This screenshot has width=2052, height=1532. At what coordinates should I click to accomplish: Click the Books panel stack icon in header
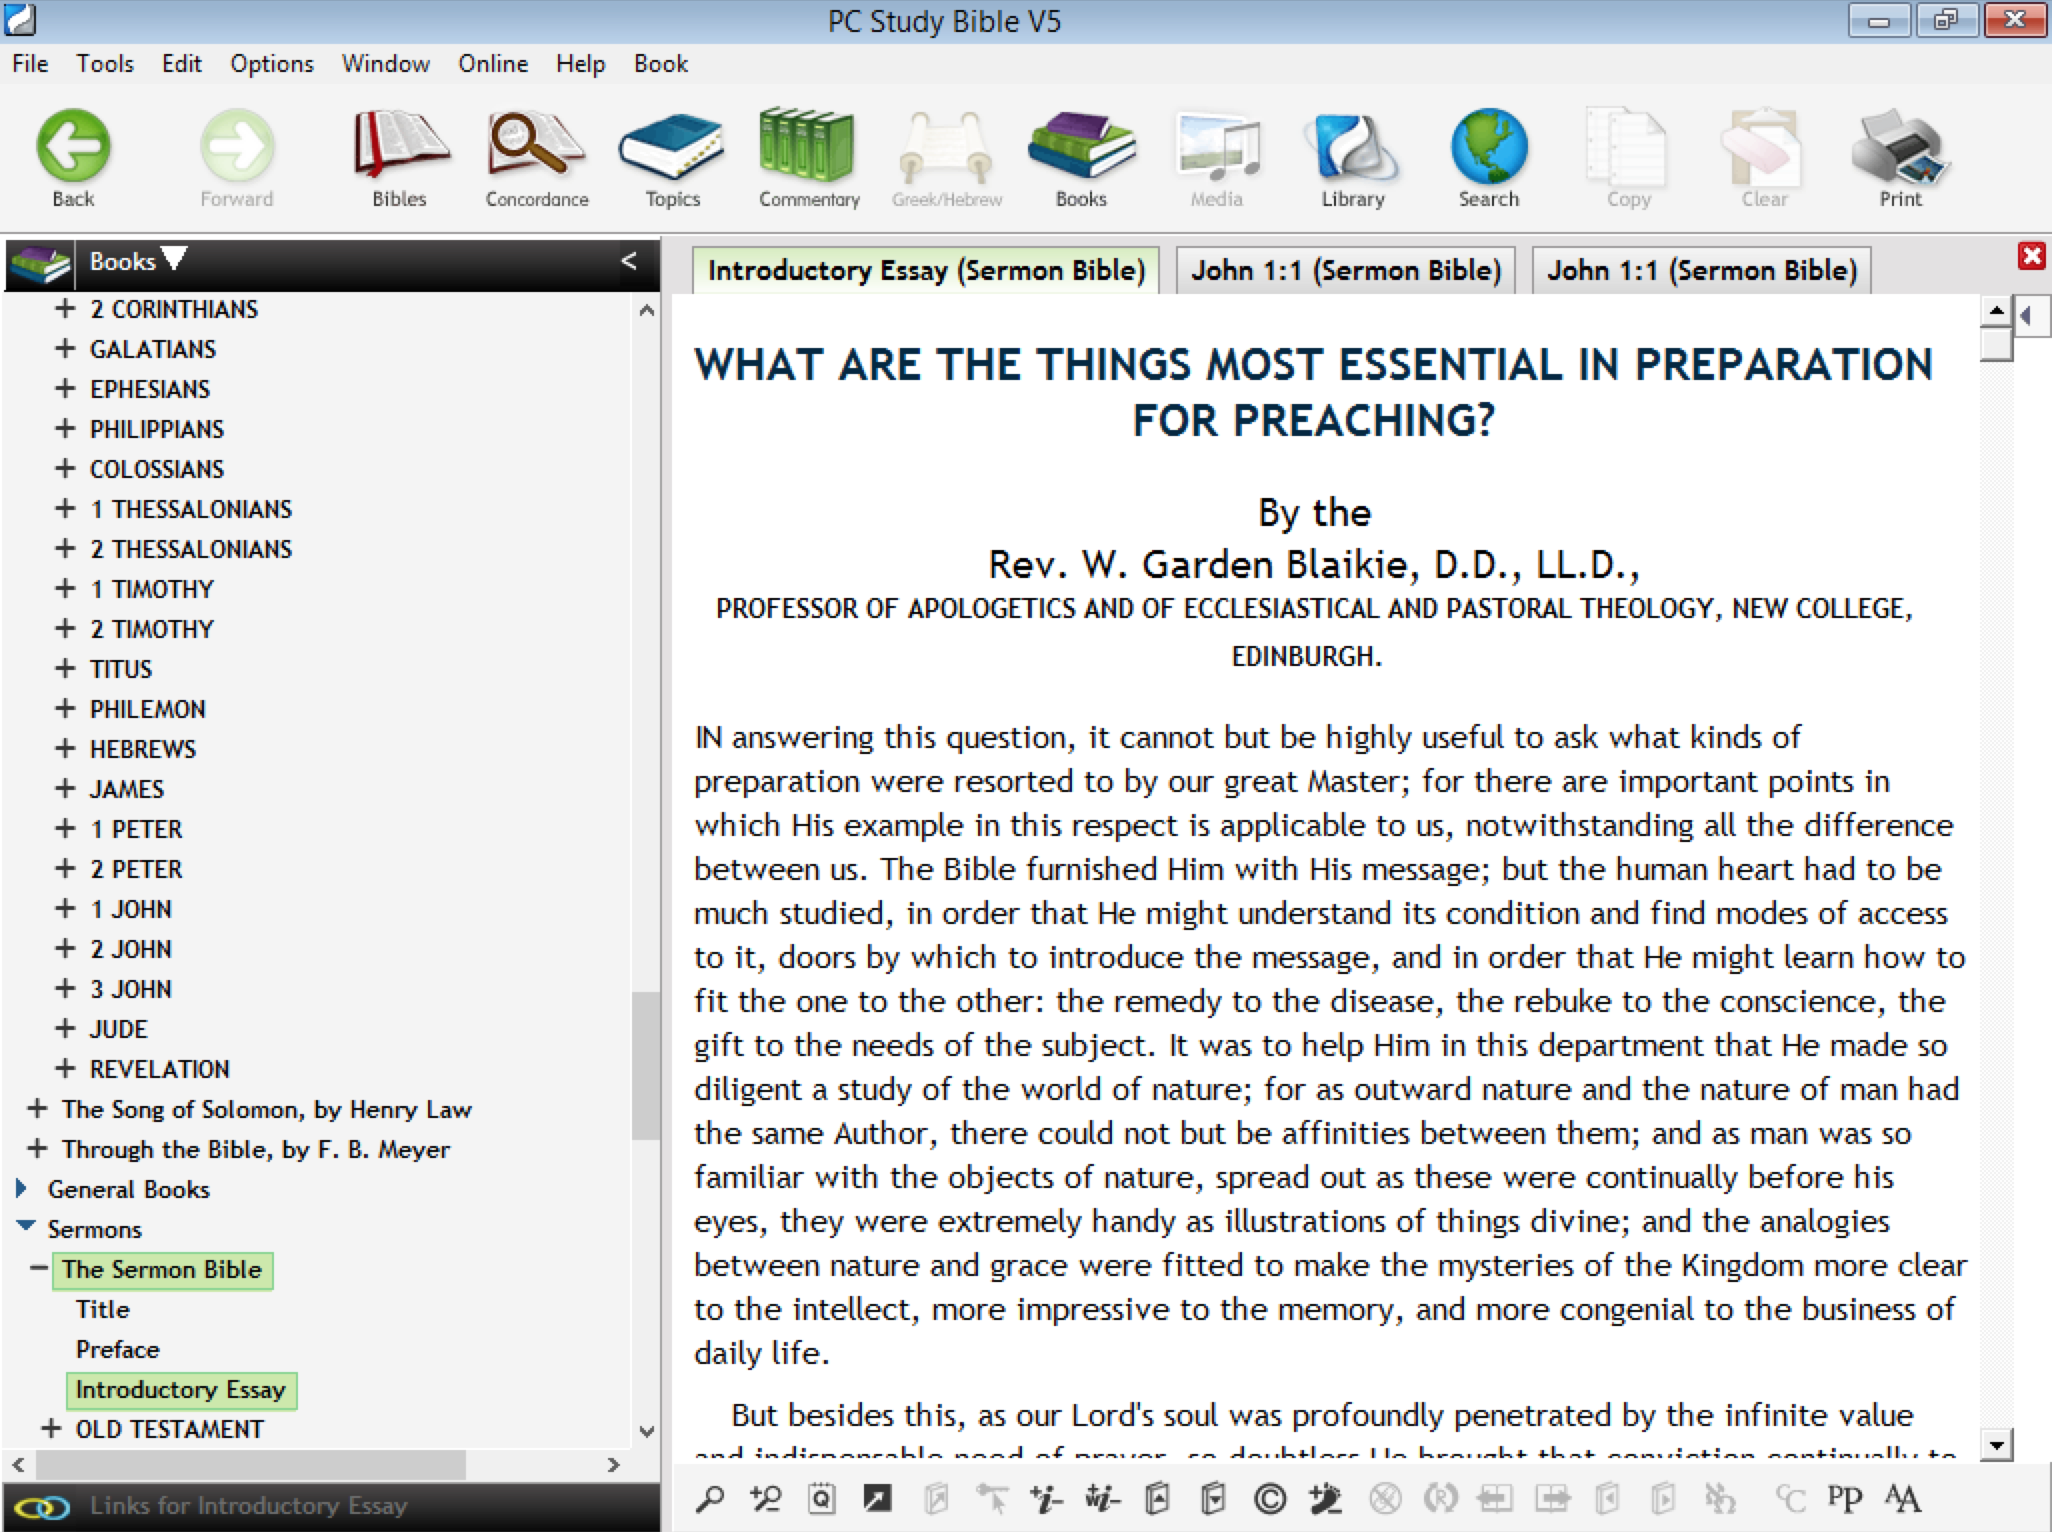40,264
